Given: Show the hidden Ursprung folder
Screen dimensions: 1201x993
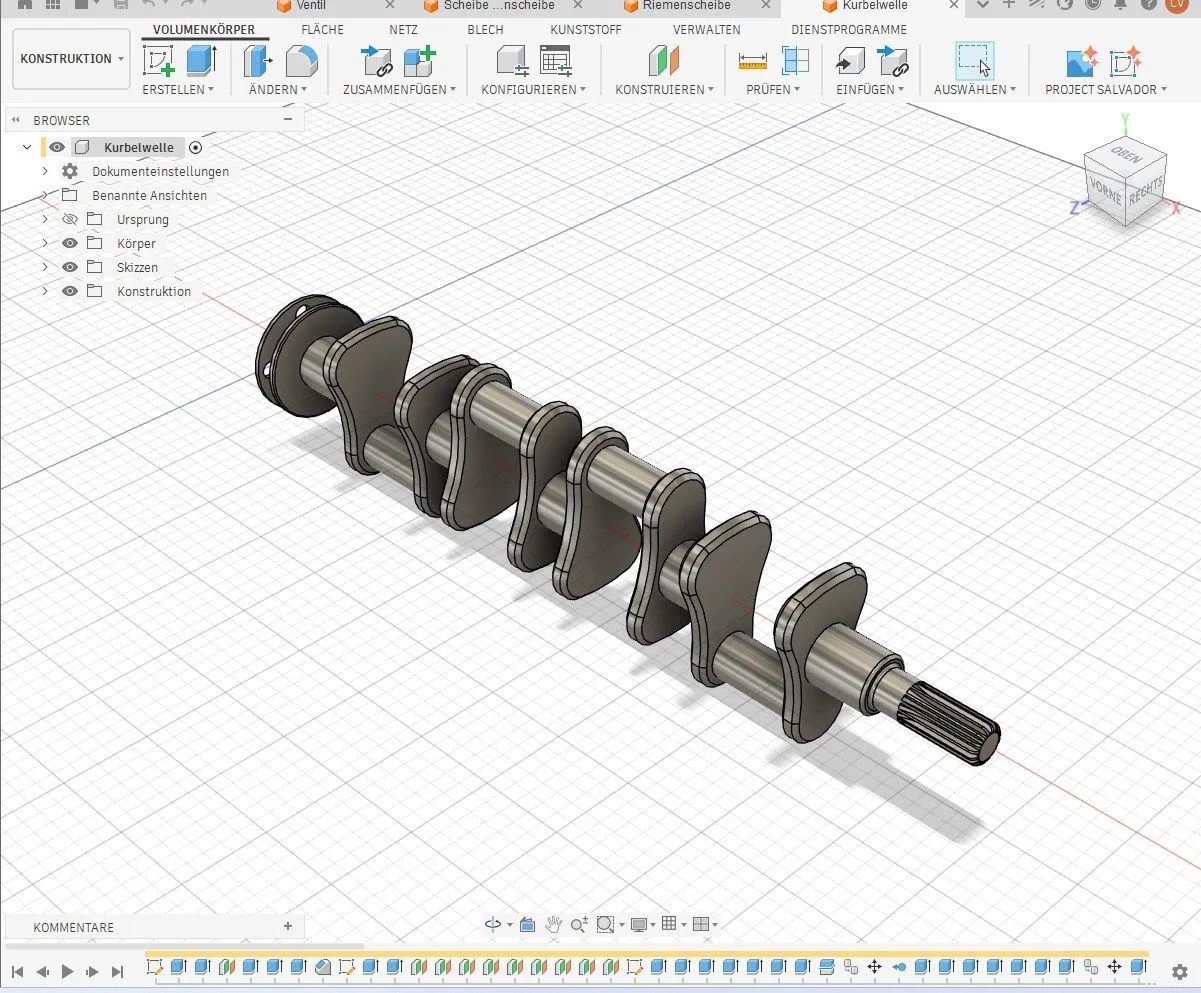Looking at the screenshot, I should click(70, 219).
